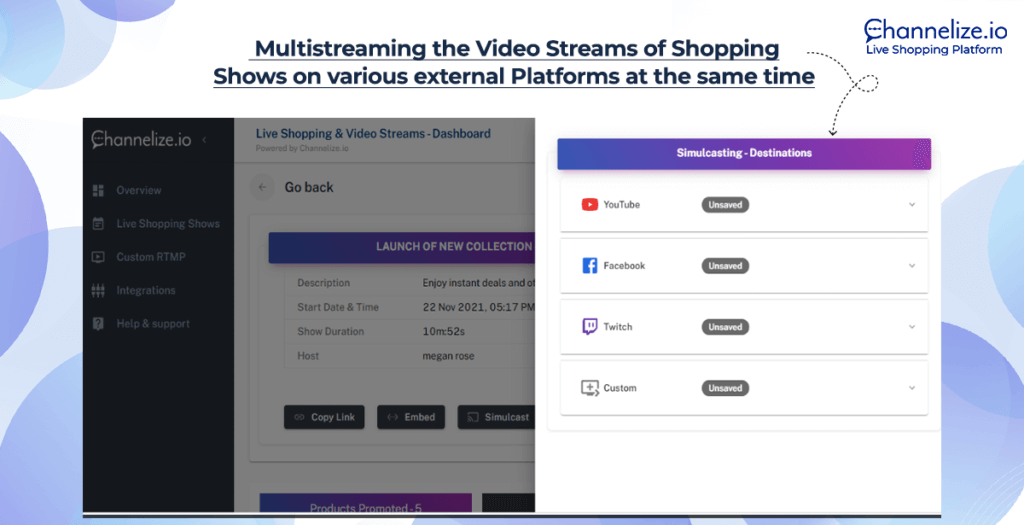Click the megan rose host name
The width and height of the screenshot is (1024, 525).
449,356
